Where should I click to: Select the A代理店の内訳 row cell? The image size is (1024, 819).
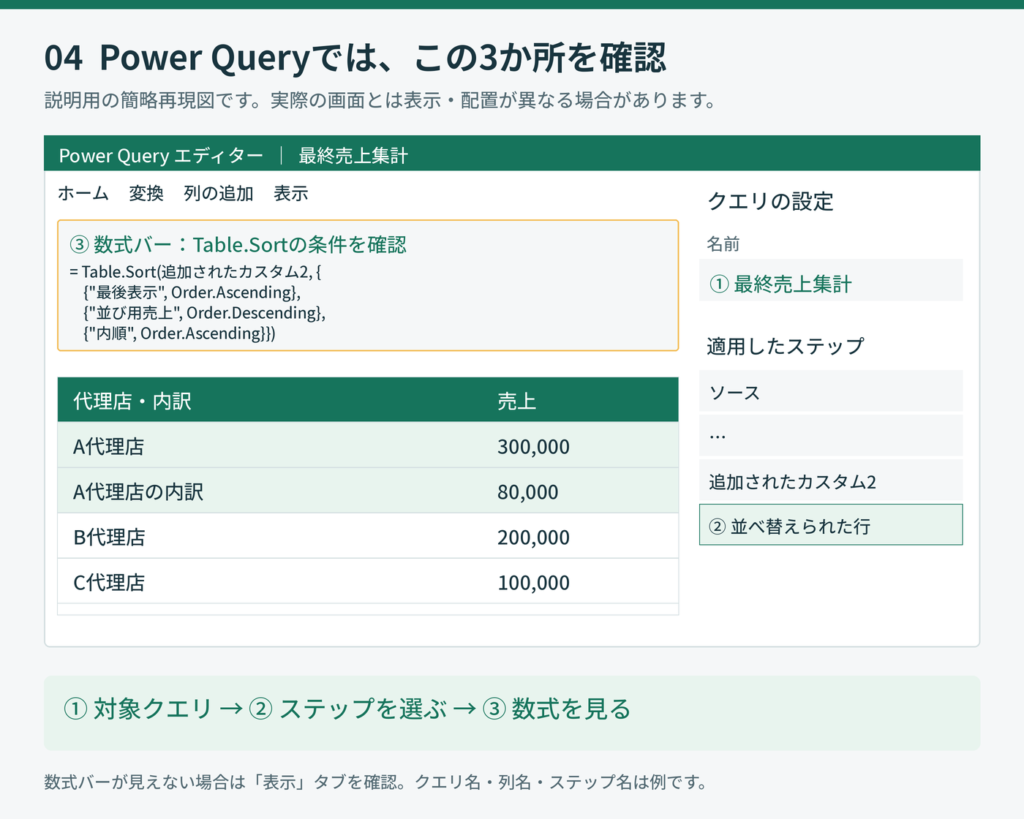pos(138,491)
